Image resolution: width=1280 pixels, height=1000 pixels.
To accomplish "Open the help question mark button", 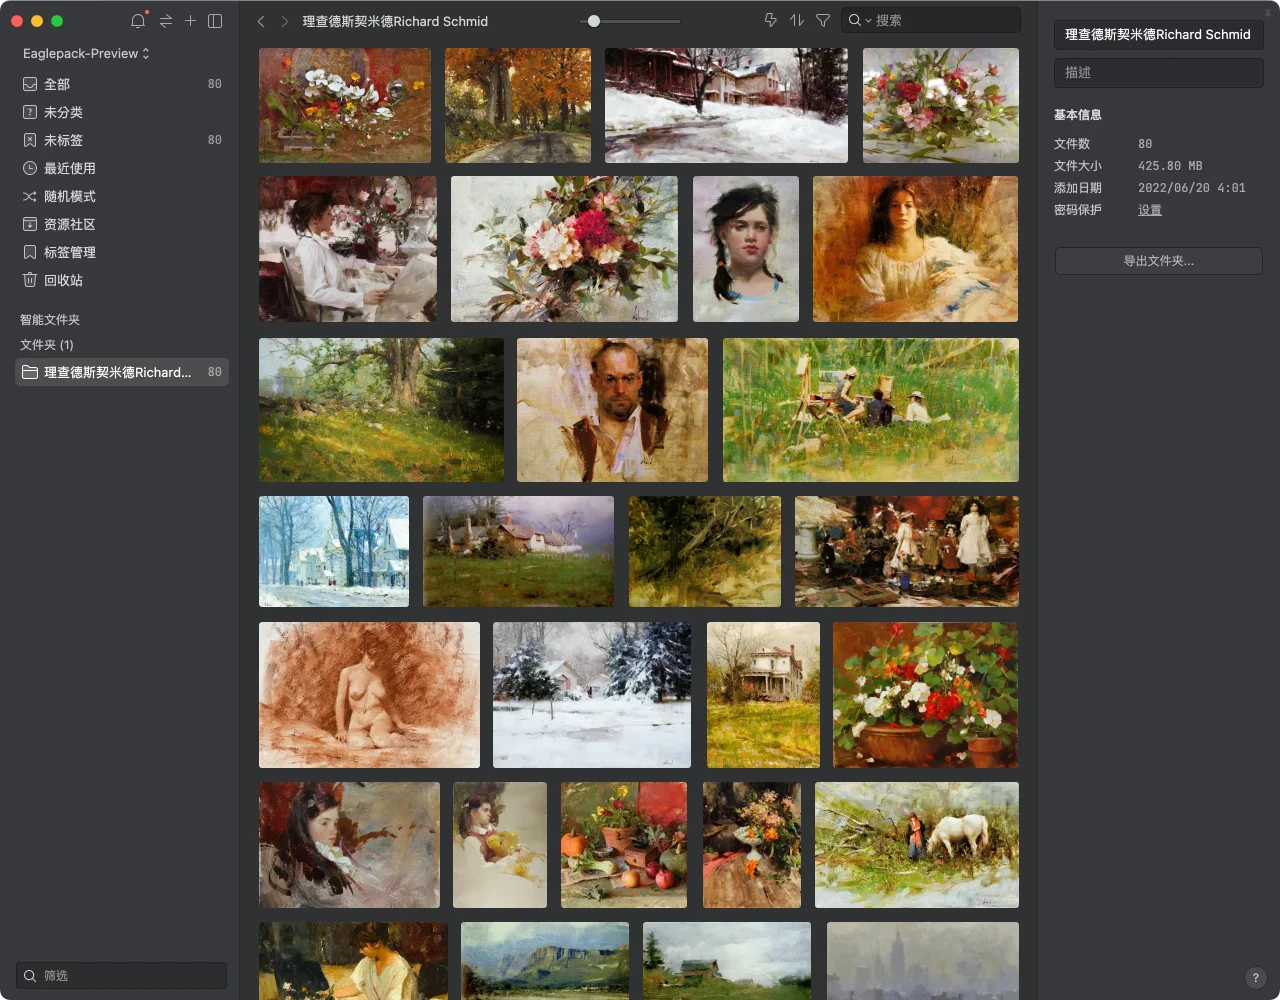I will coord(1255,978).
